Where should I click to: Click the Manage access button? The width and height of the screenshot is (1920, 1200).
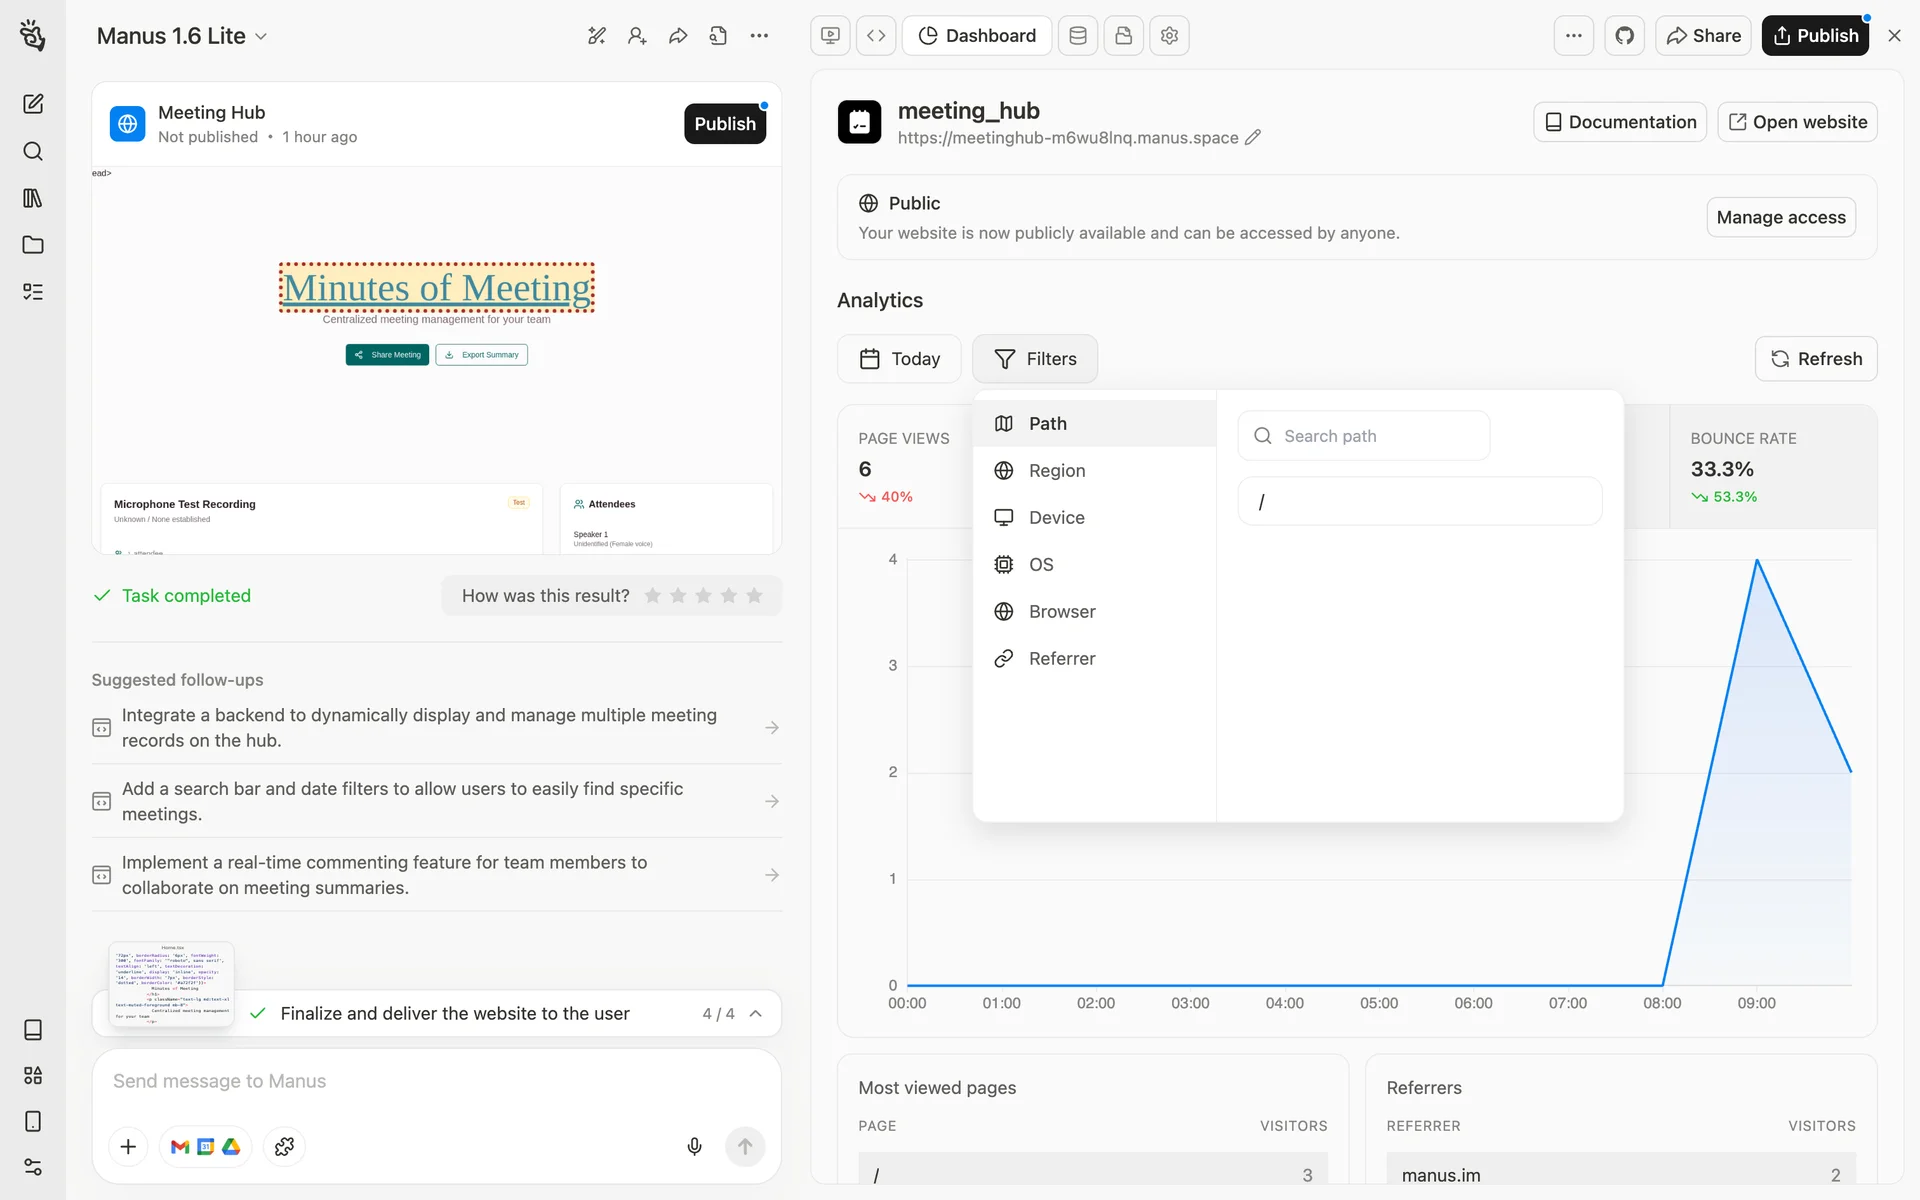coord(1780,218)
